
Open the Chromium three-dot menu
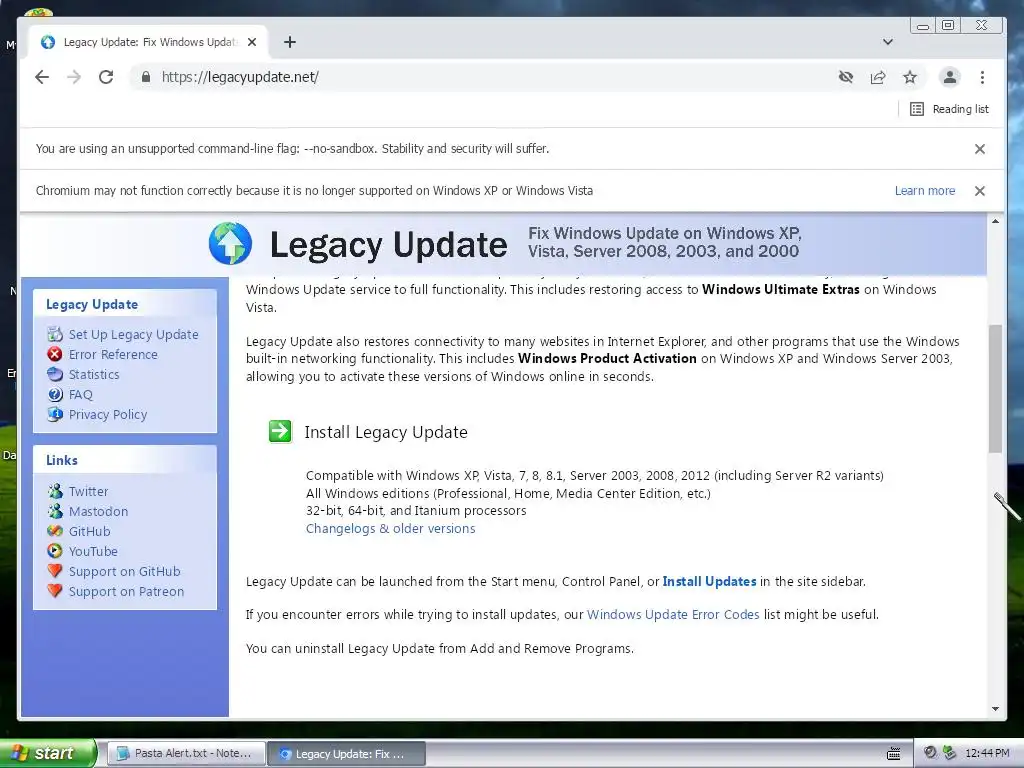point(982,77)
